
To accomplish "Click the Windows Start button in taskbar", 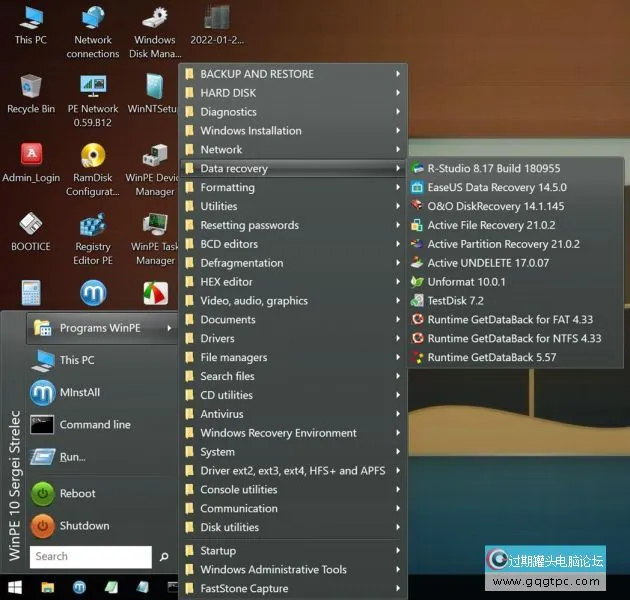I will pos(15,588).
